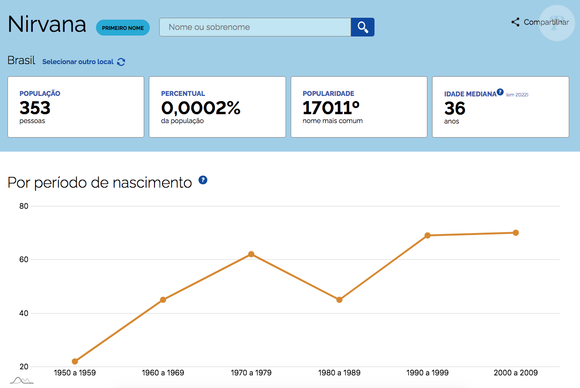Viewport: 580px width, 388px height.
Task: Click the 1980 a 1989 data point
Action: (339, 300)
